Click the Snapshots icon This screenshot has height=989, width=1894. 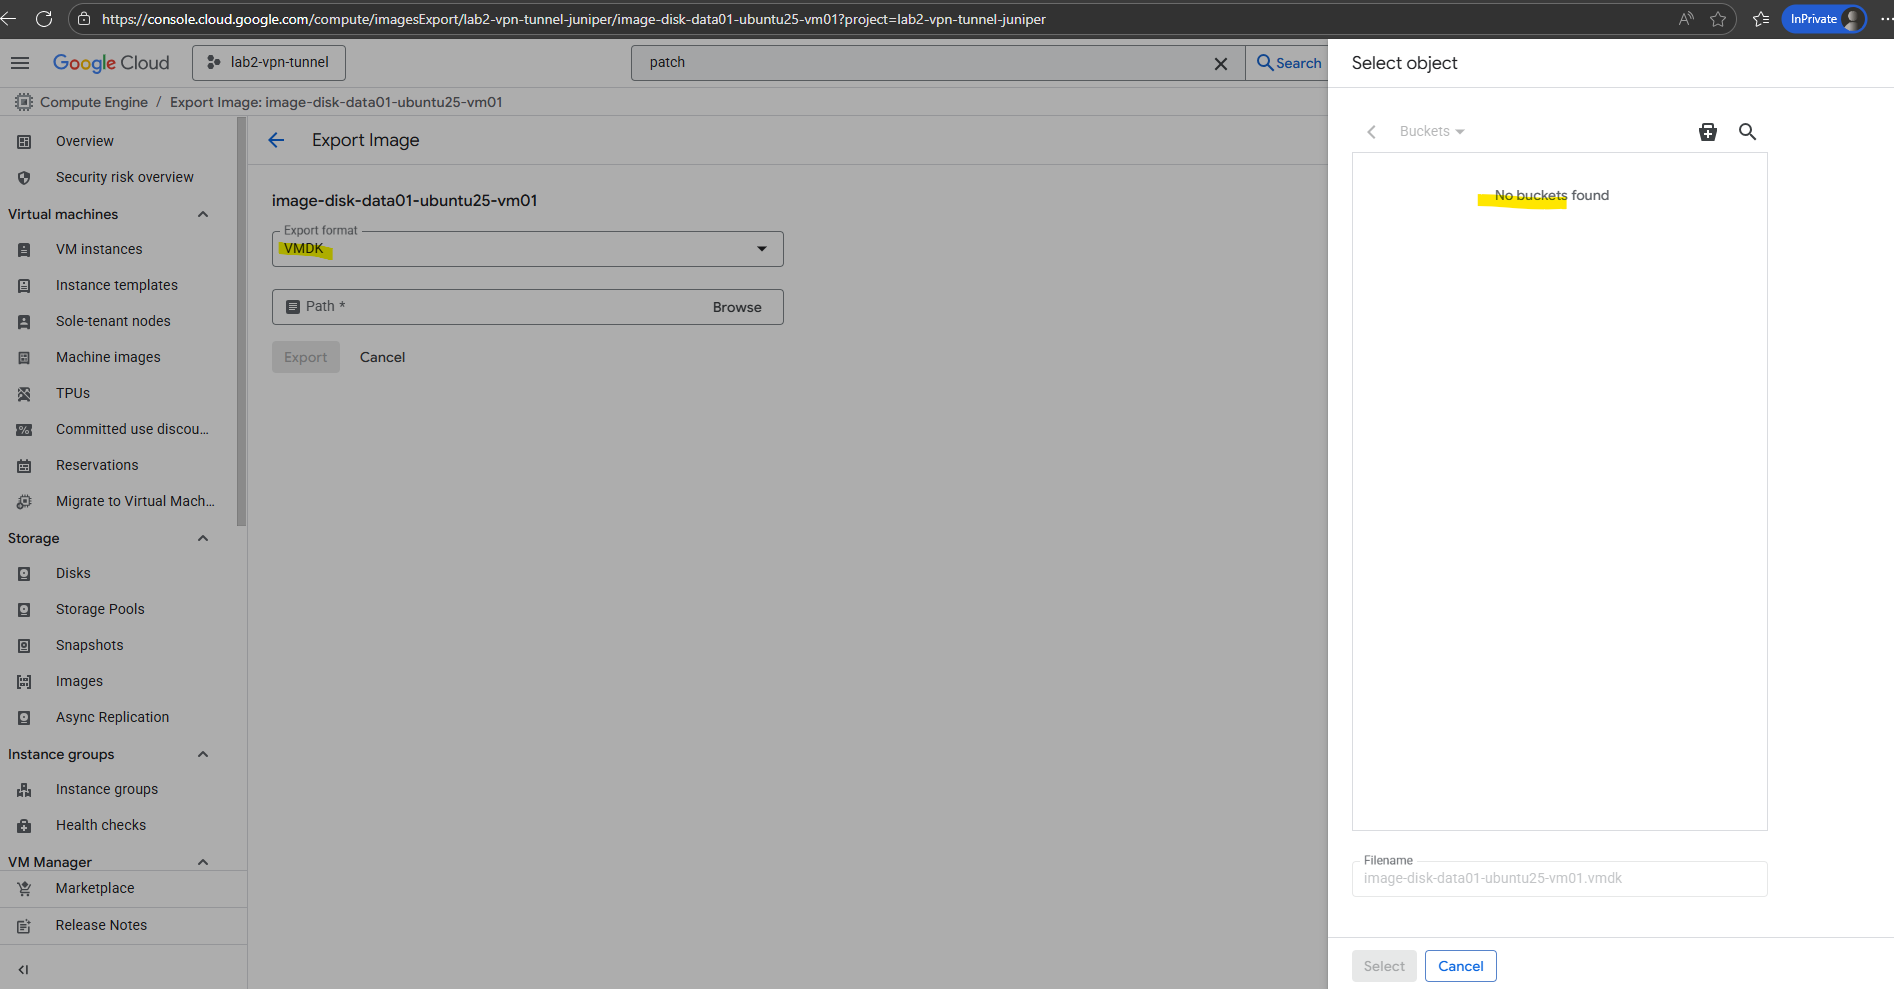click(x=24, y=645)
